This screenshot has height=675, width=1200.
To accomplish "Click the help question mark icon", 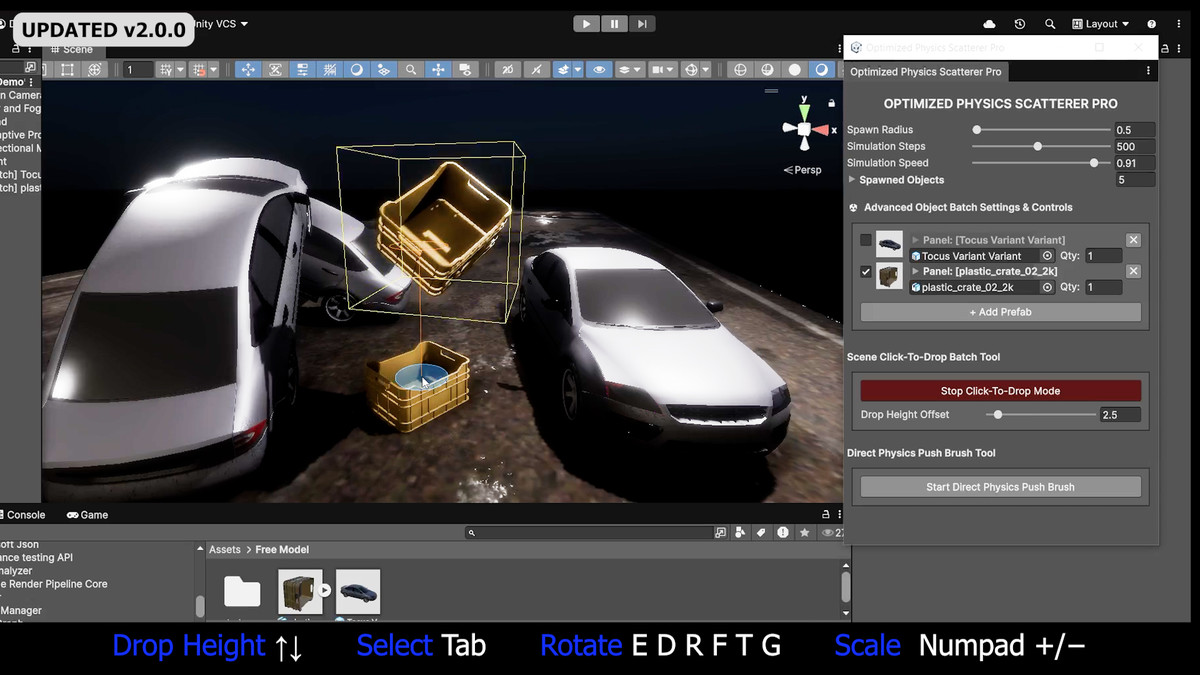I will click(1152, 24).
